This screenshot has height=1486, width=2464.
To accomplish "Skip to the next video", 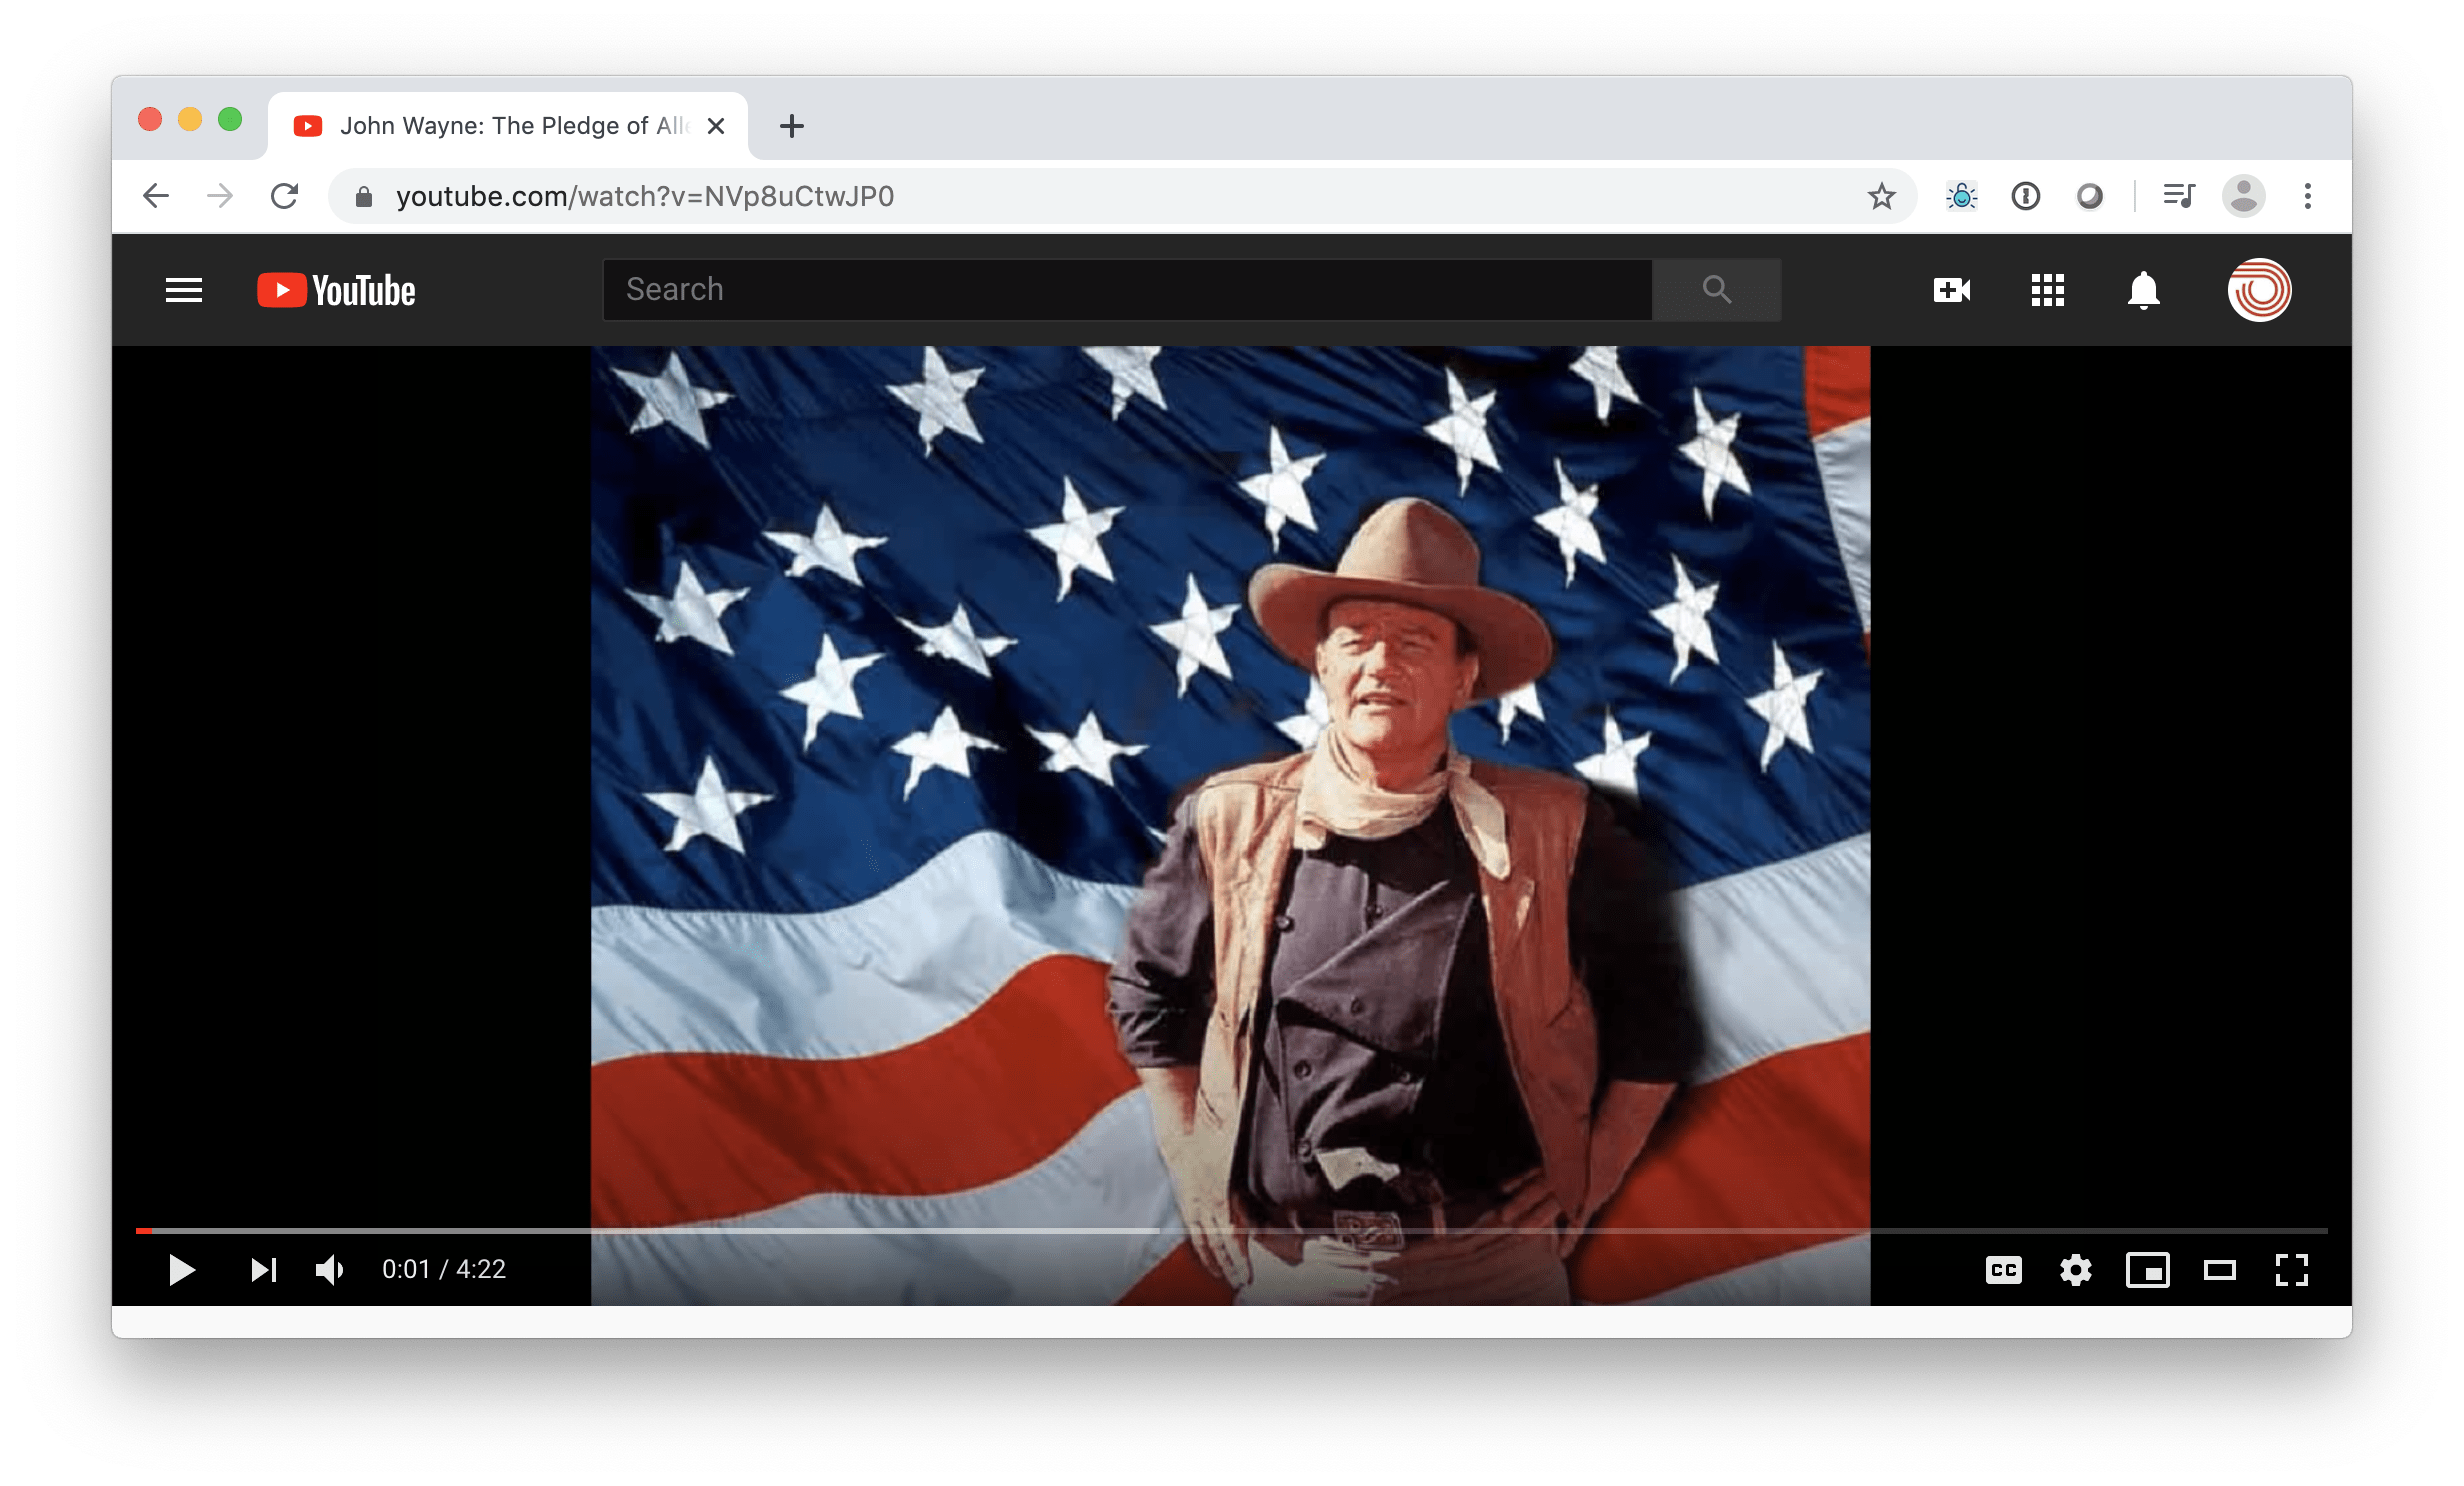I will pyautogui.click(x=264, y=1269).
